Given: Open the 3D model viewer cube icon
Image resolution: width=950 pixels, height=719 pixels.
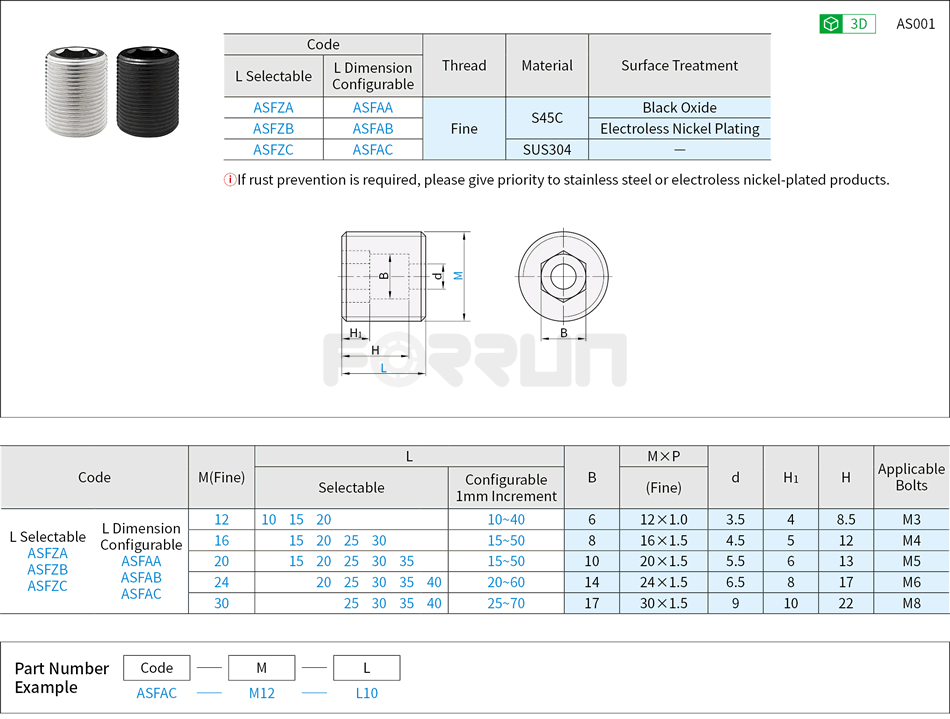Looking at the screenshot, I should 832,23.
